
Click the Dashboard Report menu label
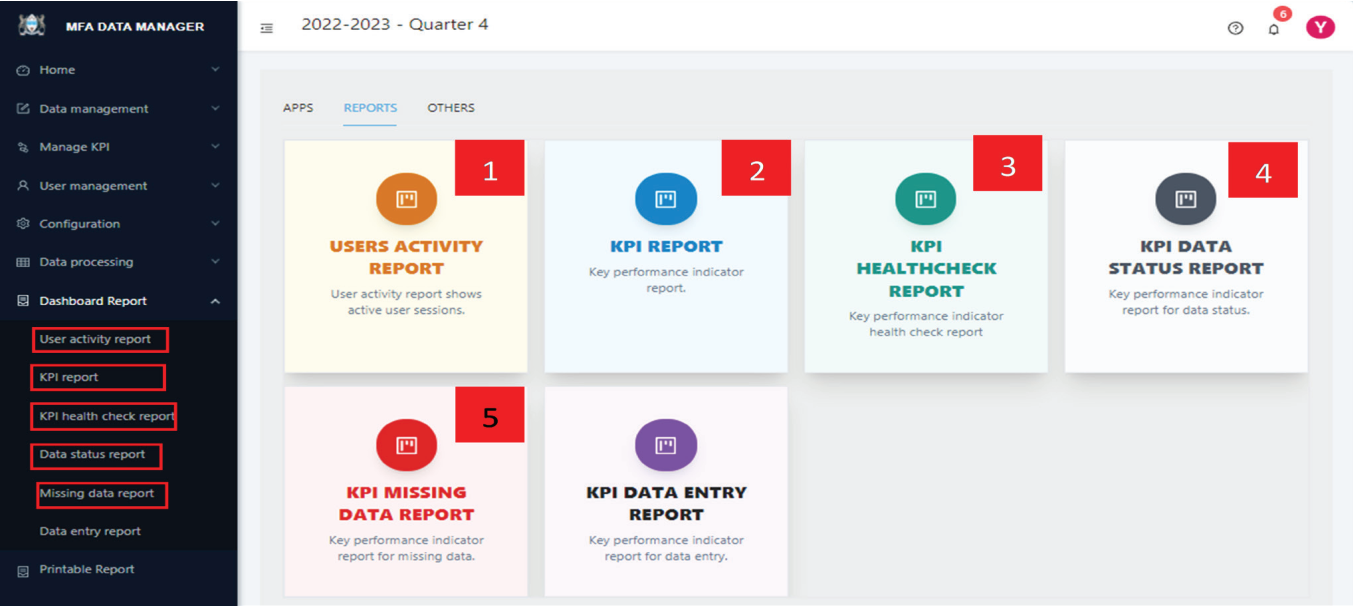[93, 301]
